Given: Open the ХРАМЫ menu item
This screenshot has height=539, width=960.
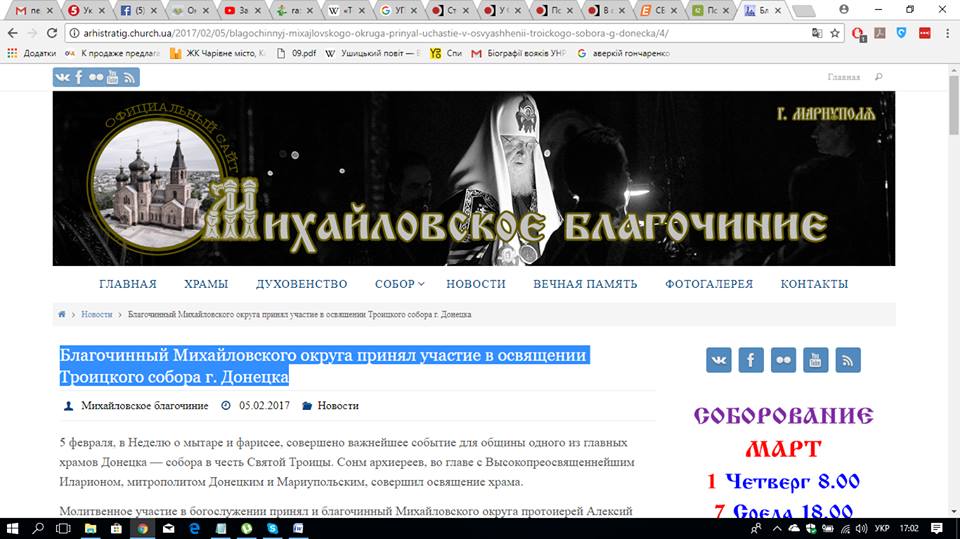Looking at the screenshot, I should coord(206,284).
